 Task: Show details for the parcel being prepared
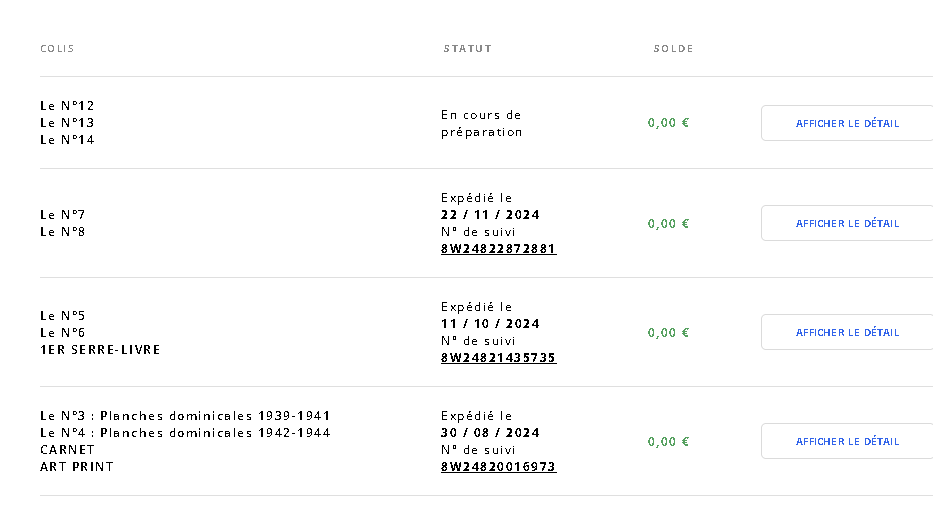coord(847,123)
